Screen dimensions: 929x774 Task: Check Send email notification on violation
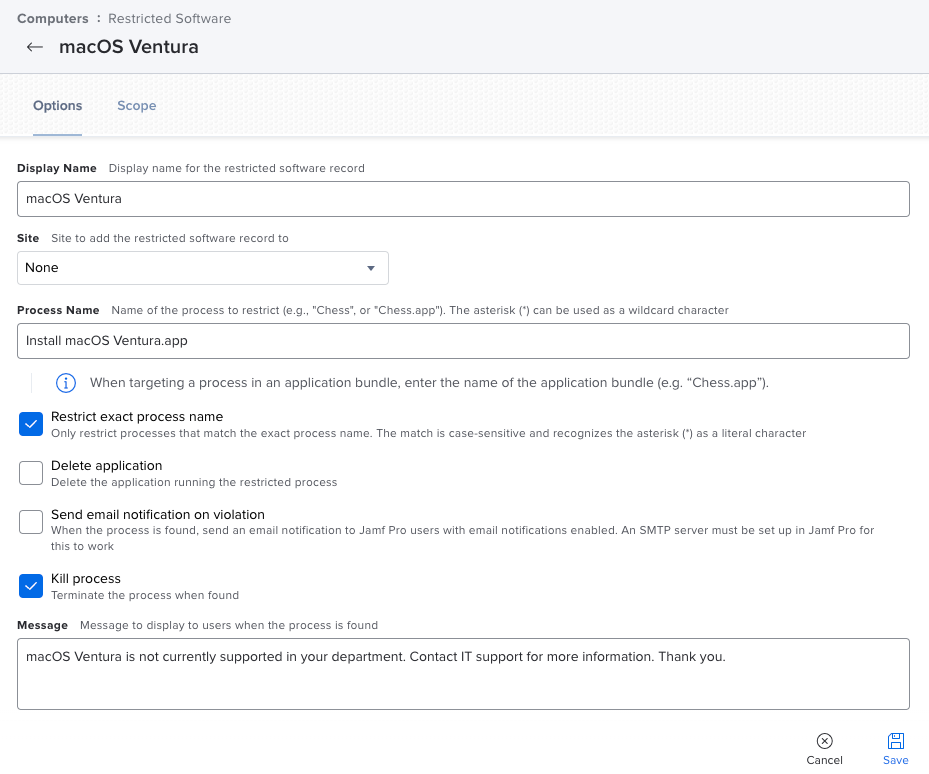pyautogui.click(x=31, y=522)
